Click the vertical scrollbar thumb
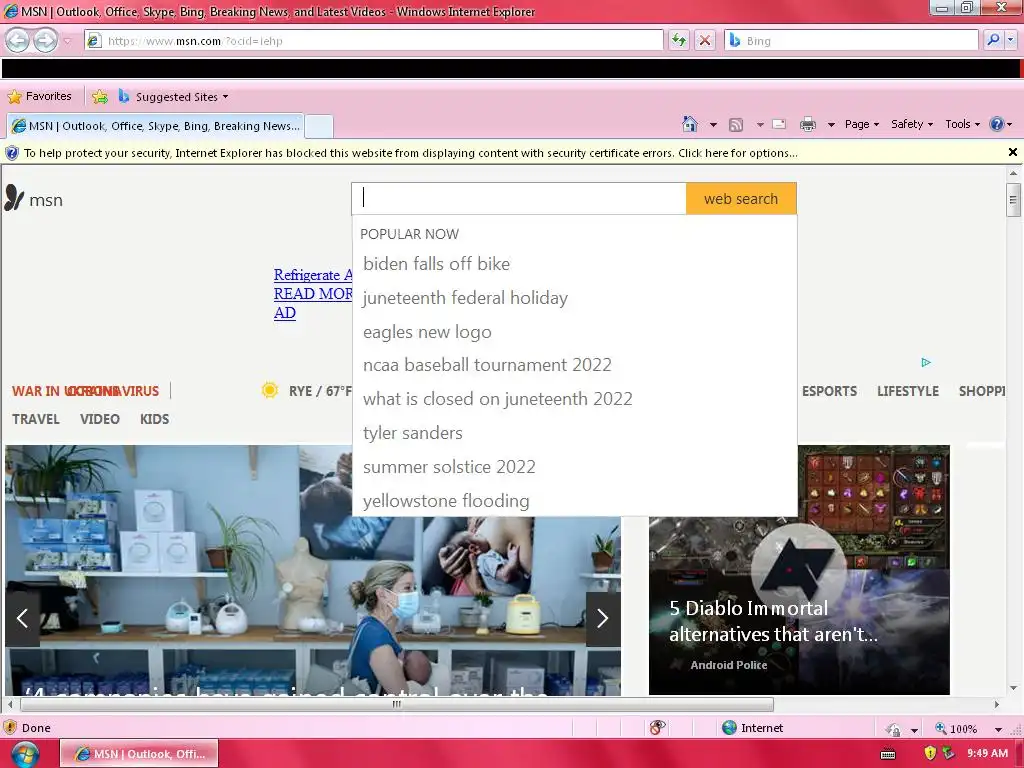Image resolution: width=1024 pixels, height=768 pixels. tap(1013, 199)
